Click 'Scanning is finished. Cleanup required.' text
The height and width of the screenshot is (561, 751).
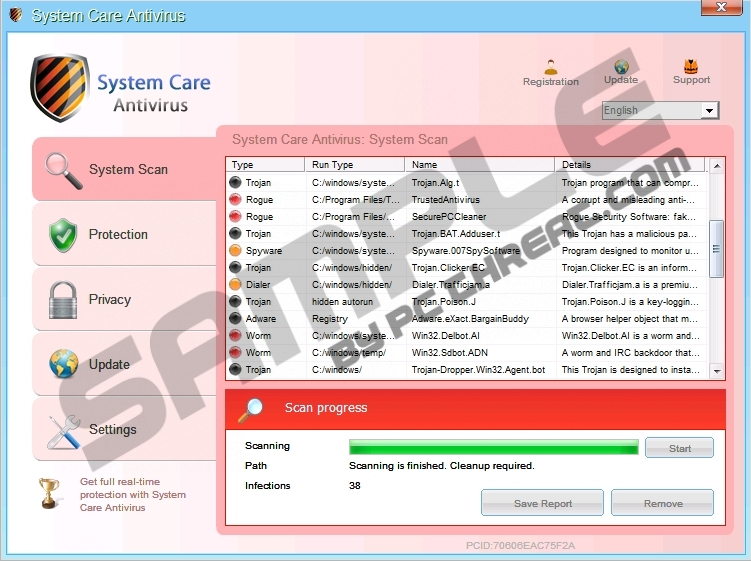click(x=442, y=466)
